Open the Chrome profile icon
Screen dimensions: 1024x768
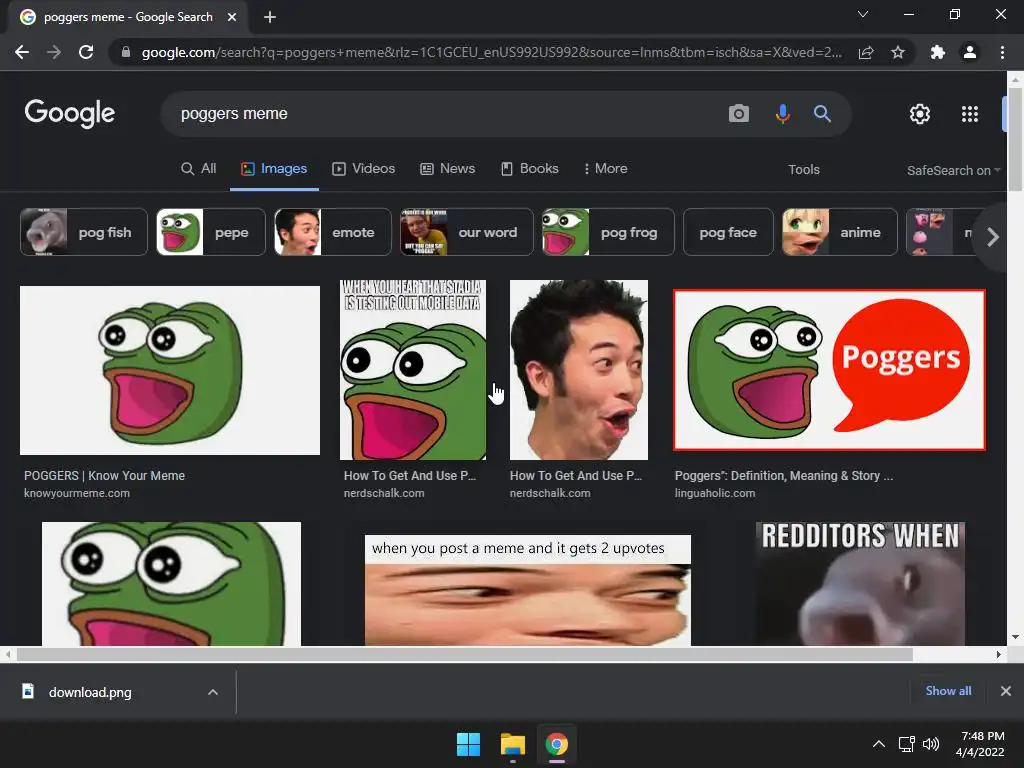(x=970, y=52)
